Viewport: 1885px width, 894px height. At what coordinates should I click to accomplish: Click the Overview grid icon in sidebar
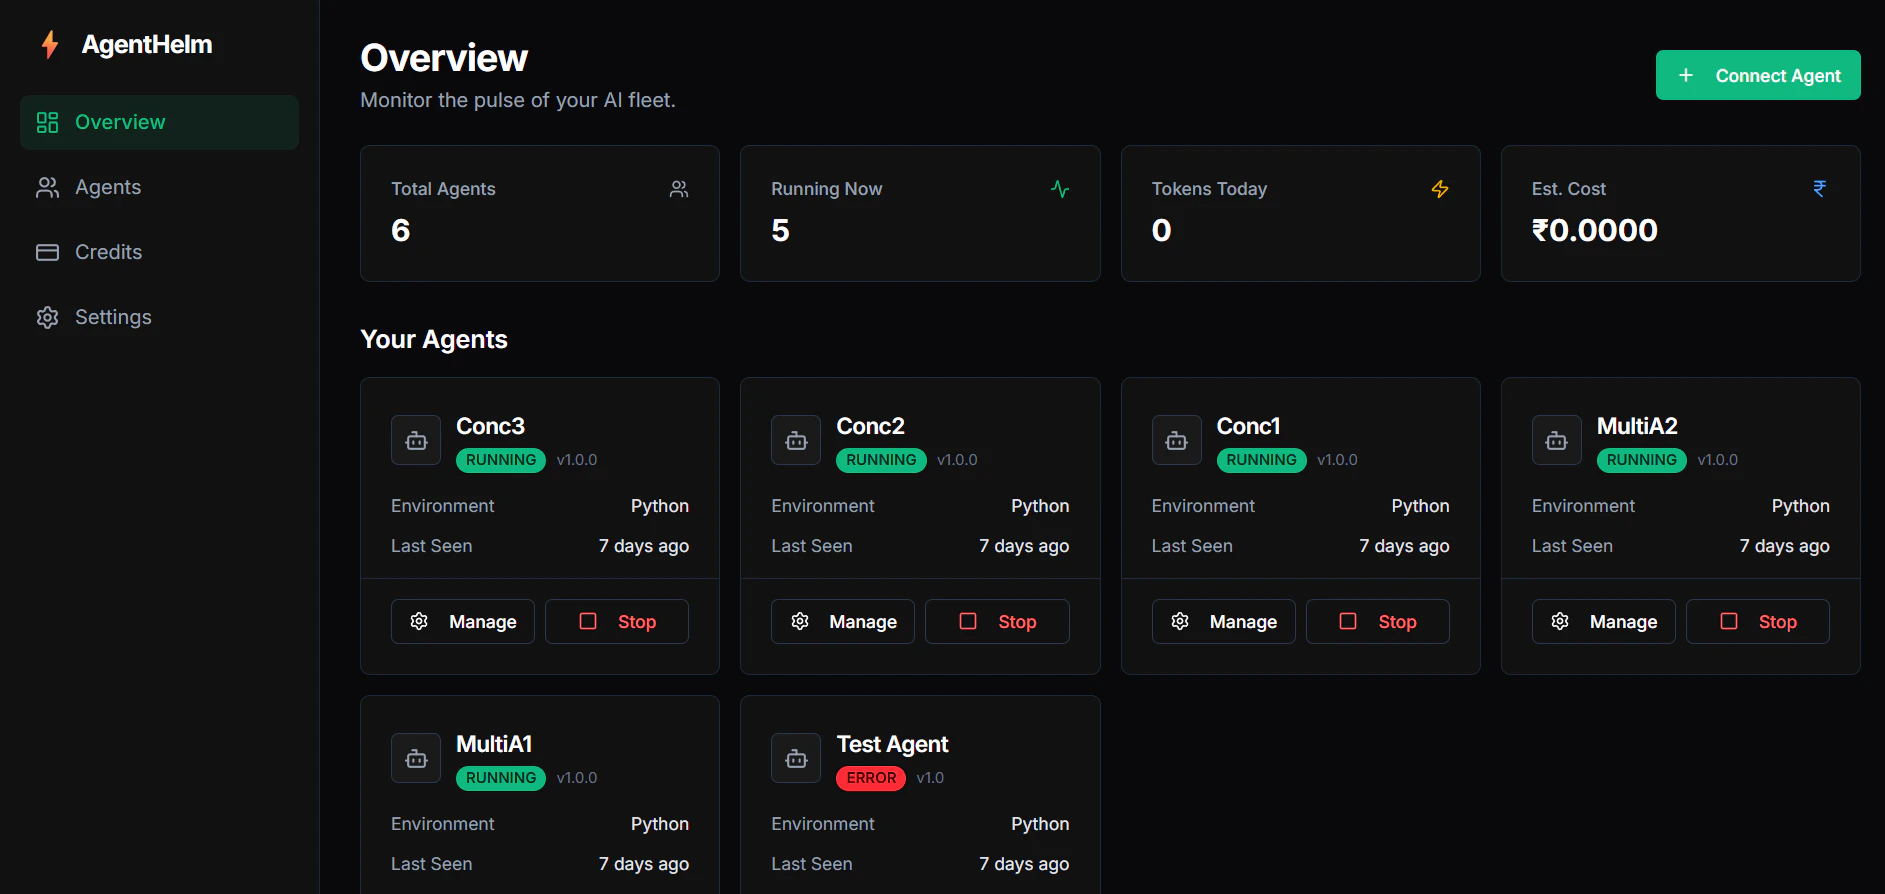coord(47,122)
